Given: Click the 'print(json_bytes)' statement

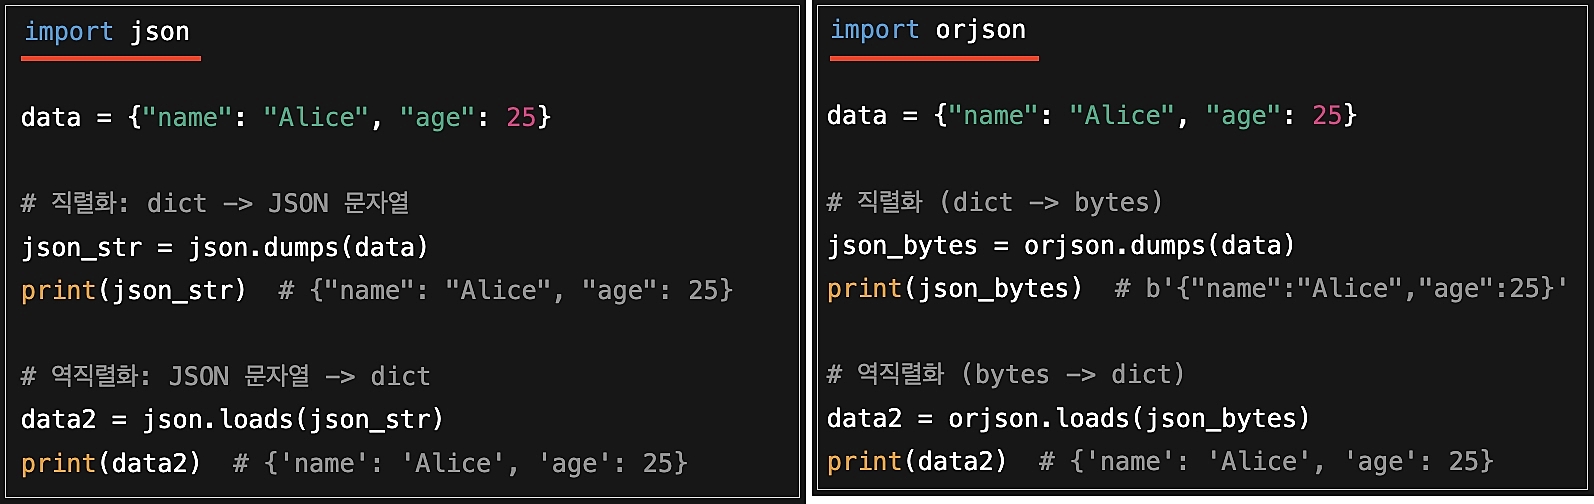Looking at the screenshot, I should coord(954,289).
